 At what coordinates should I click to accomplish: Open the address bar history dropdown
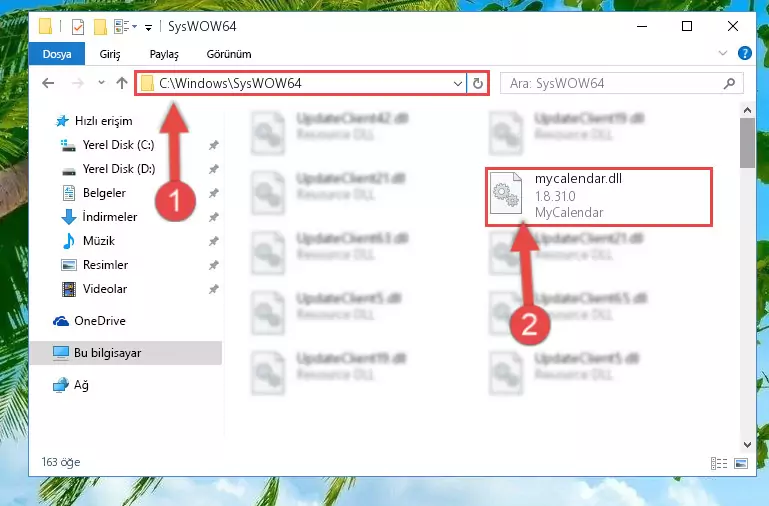tap(458, 83)
